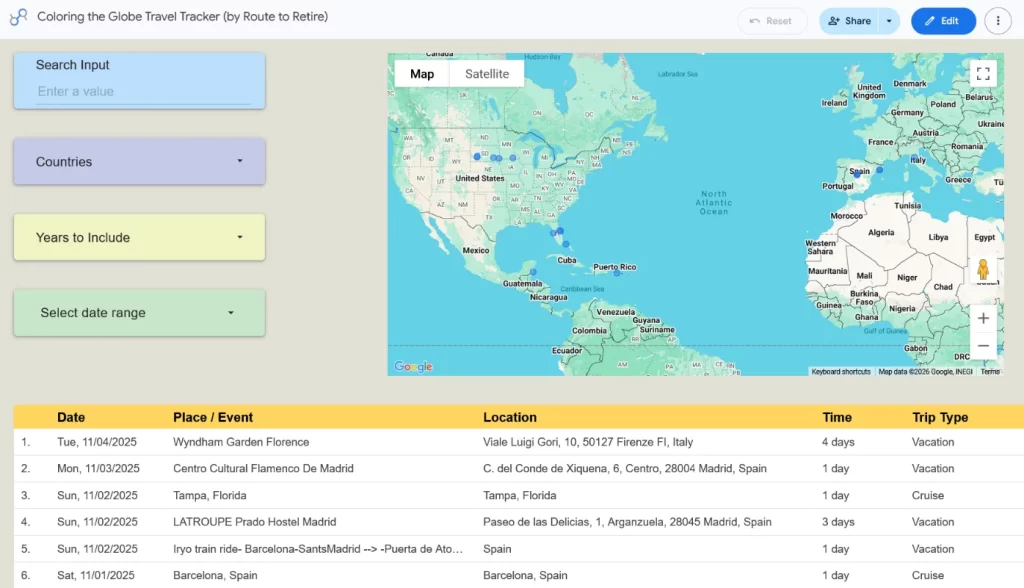The image size is (1024, 588).
Task: Click the 4 days time cell
Action: point(838,442)
